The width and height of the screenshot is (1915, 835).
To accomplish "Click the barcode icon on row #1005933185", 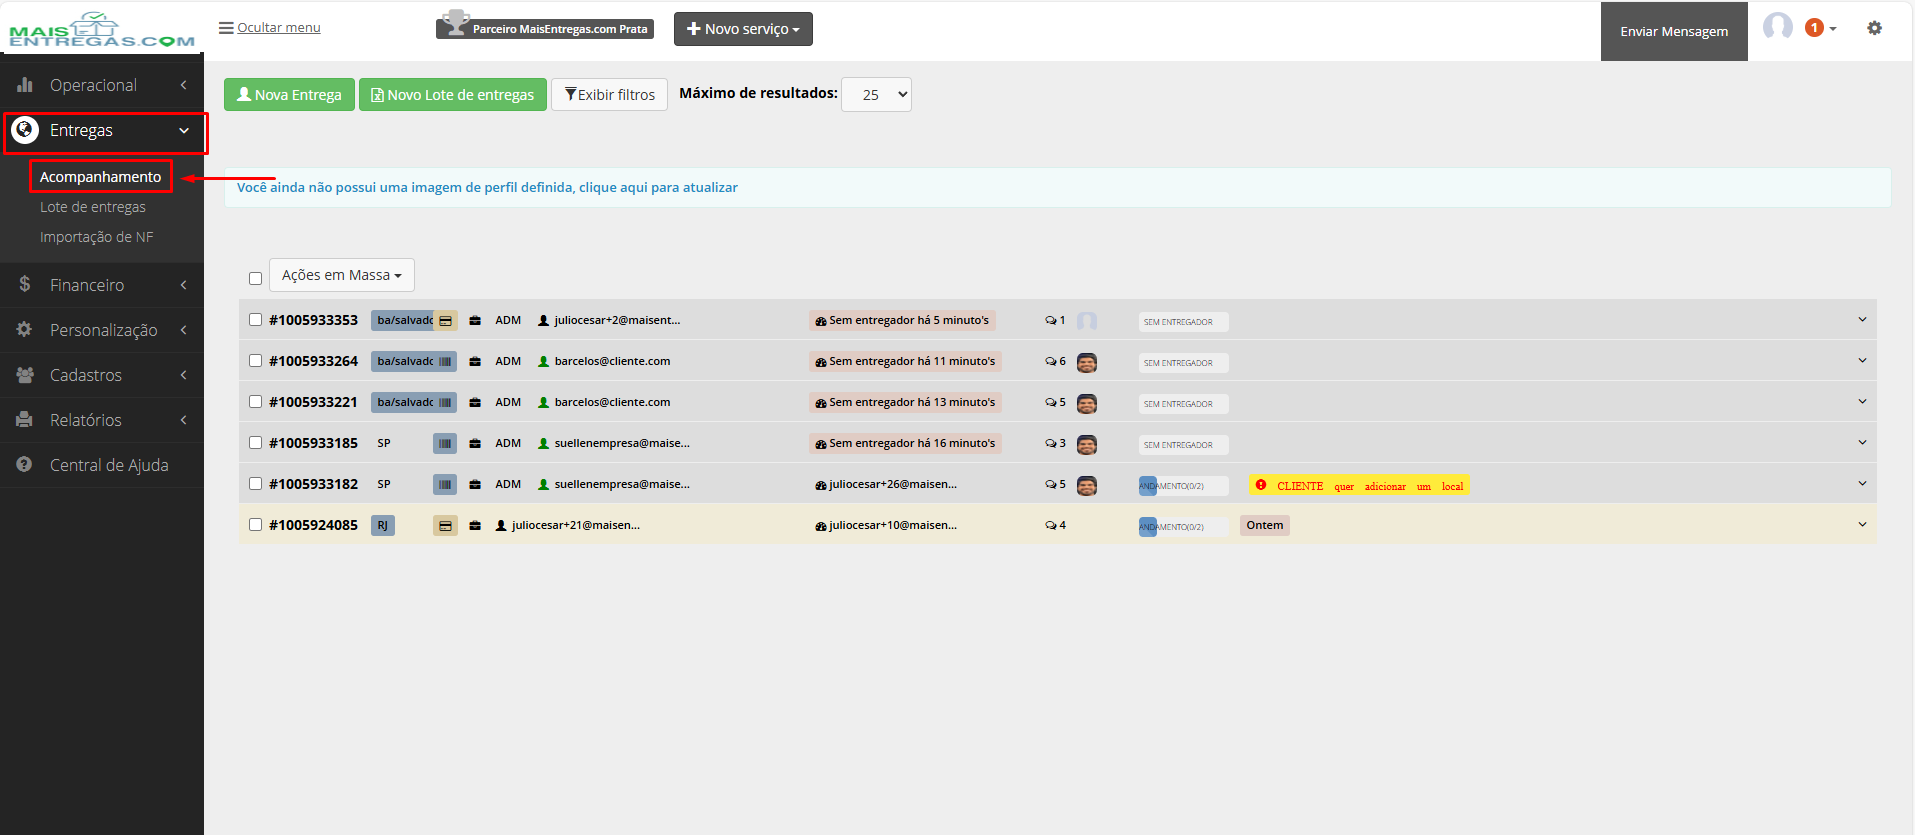I will click(445, 443).
